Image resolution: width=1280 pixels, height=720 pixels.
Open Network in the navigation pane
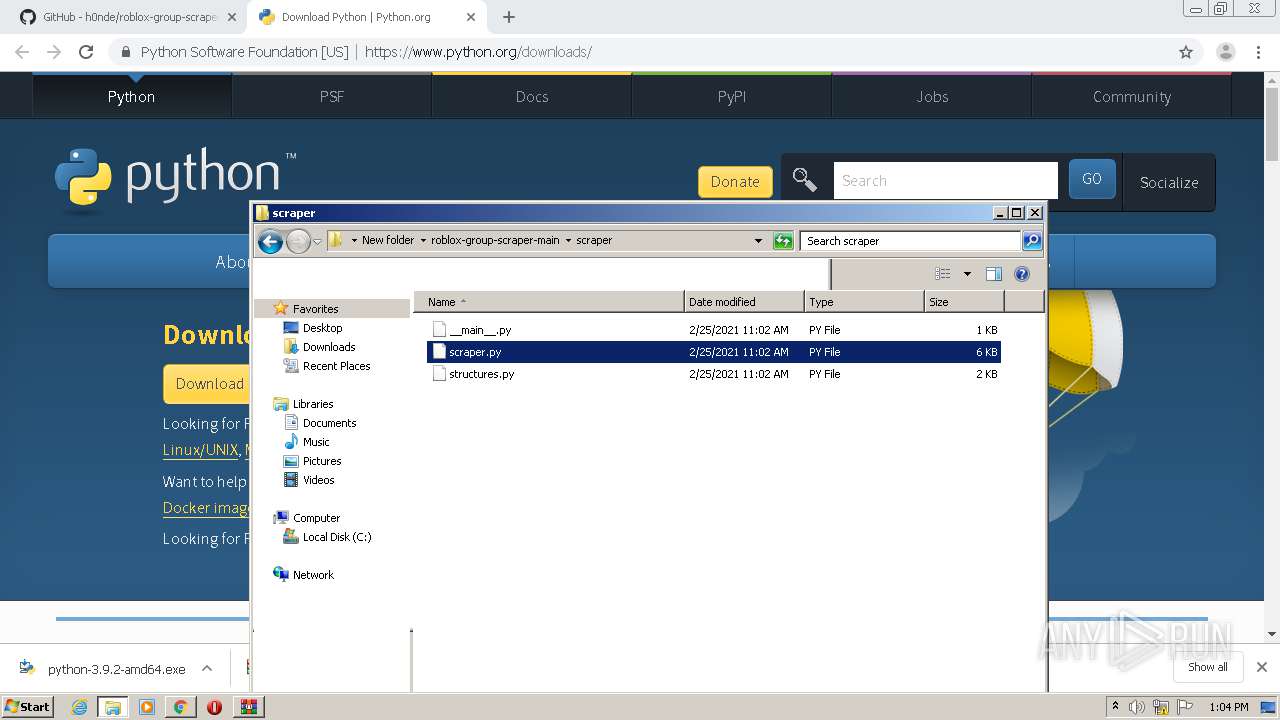pos(313,575)
